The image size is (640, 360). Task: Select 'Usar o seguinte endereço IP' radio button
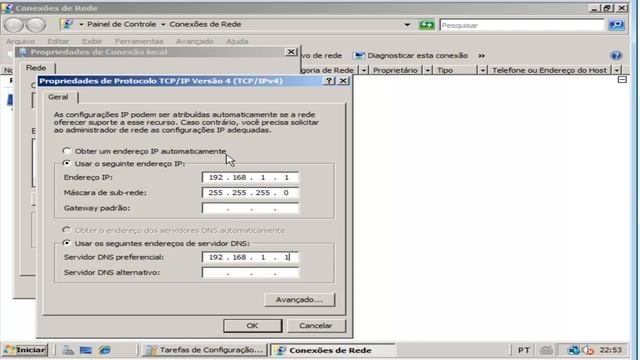point(67,163)
